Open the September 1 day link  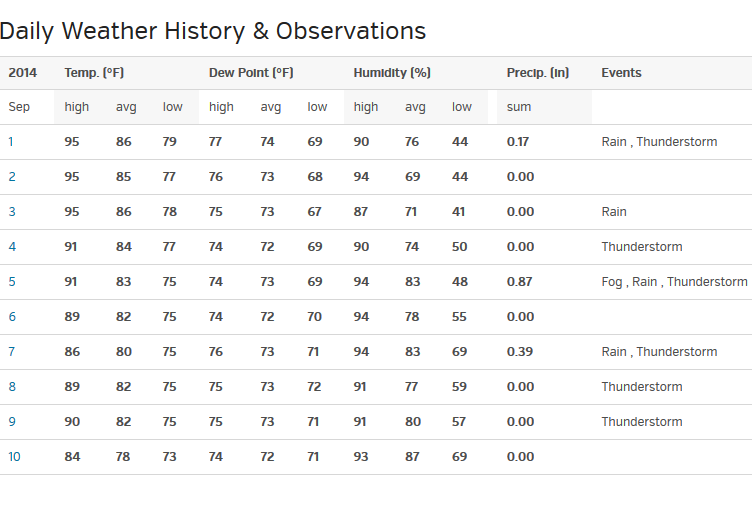[x=11, y=142]
